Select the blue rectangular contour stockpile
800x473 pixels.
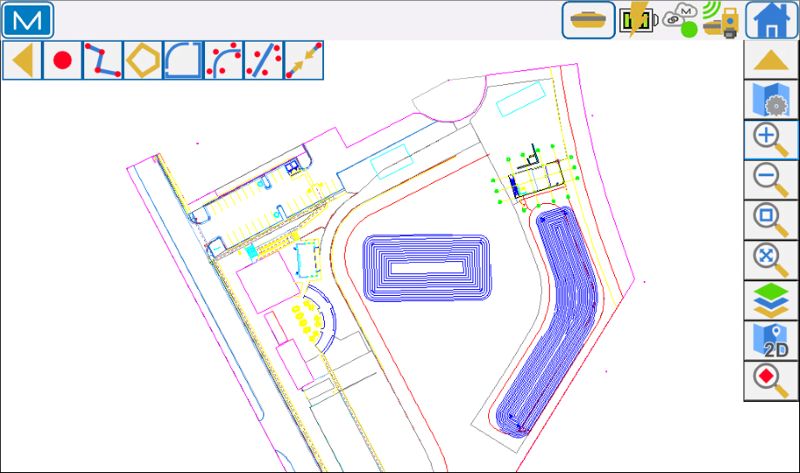(427, 268)
